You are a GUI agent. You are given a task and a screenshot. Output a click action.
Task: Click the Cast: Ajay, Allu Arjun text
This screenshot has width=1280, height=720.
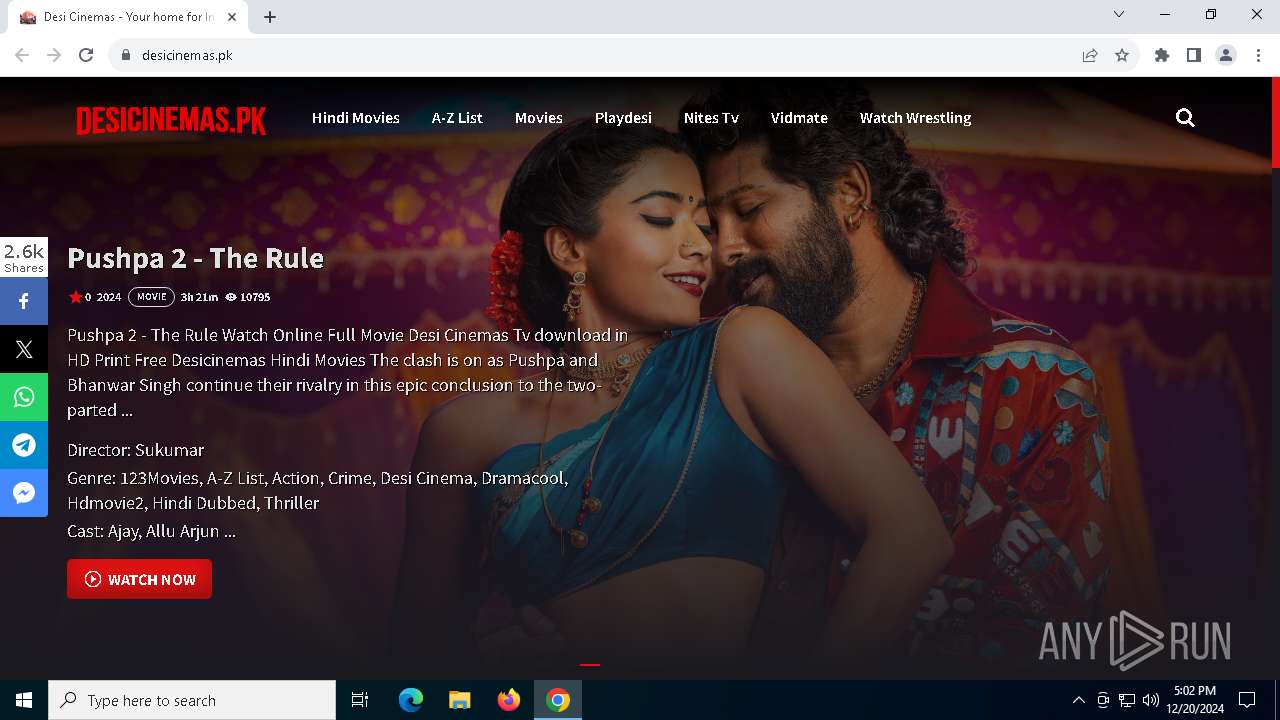click(x=151, y=531)
